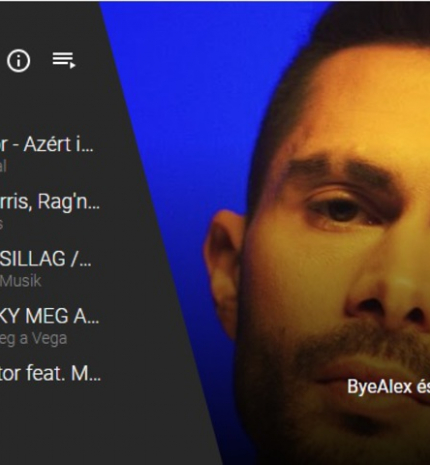The height and width of the screenshot is (465, 430).
Task: Click the "eg a Vega" channel subtitle
Action: click(33, 339)
